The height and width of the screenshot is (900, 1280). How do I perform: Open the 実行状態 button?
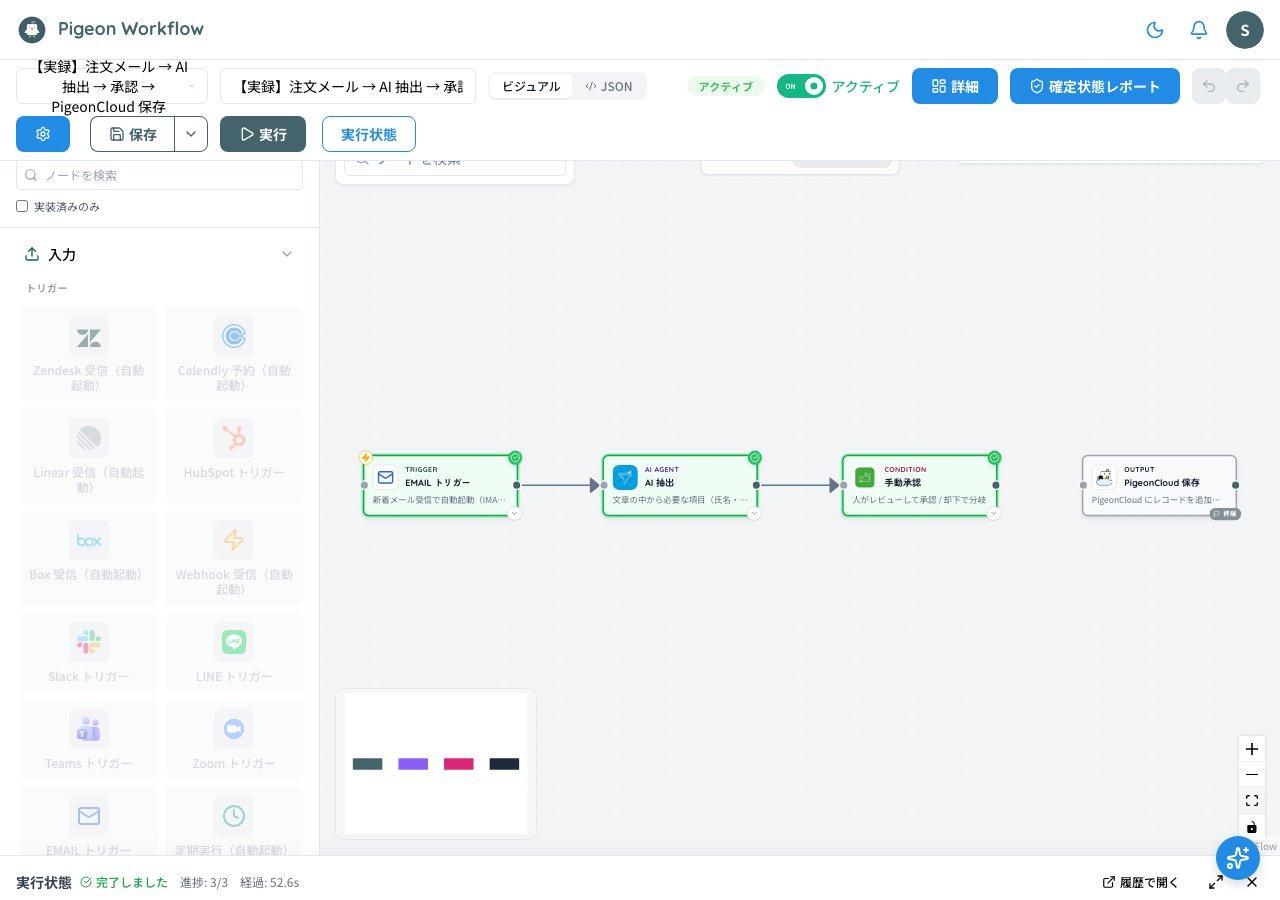(x=369, y=134)
